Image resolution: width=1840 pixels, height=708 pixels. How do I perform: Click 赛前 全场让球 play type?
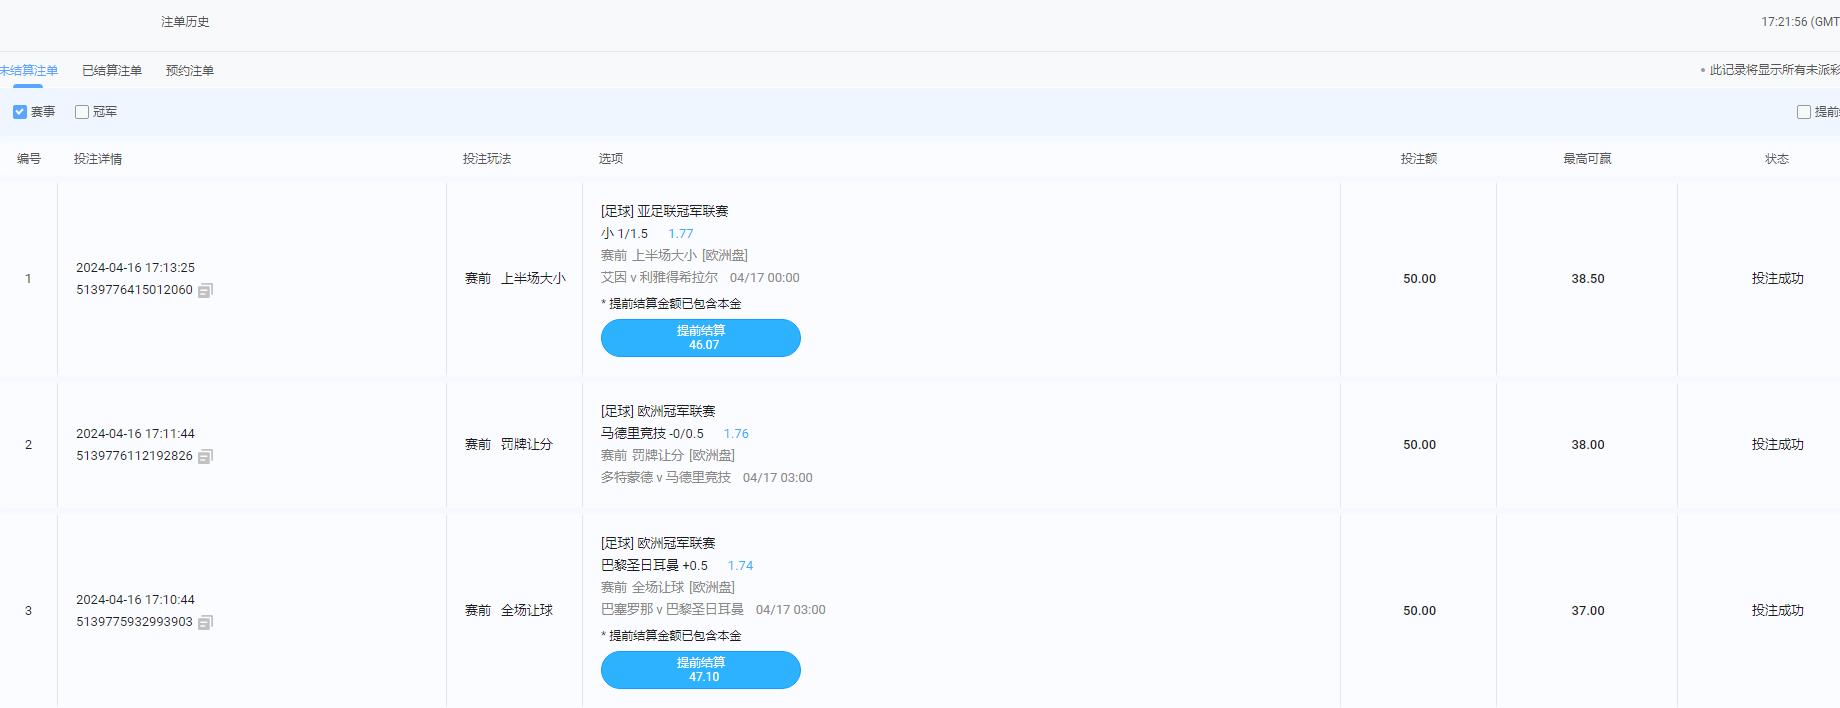(x=509, y=611)
